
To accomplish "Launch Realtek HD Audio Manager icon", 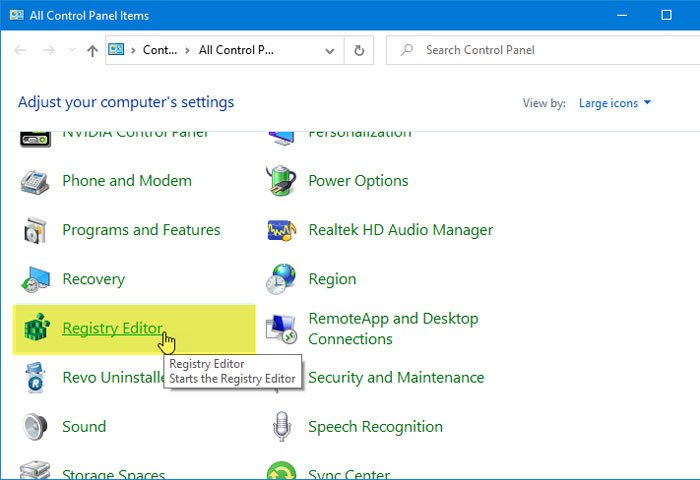I will pos(282,230).
